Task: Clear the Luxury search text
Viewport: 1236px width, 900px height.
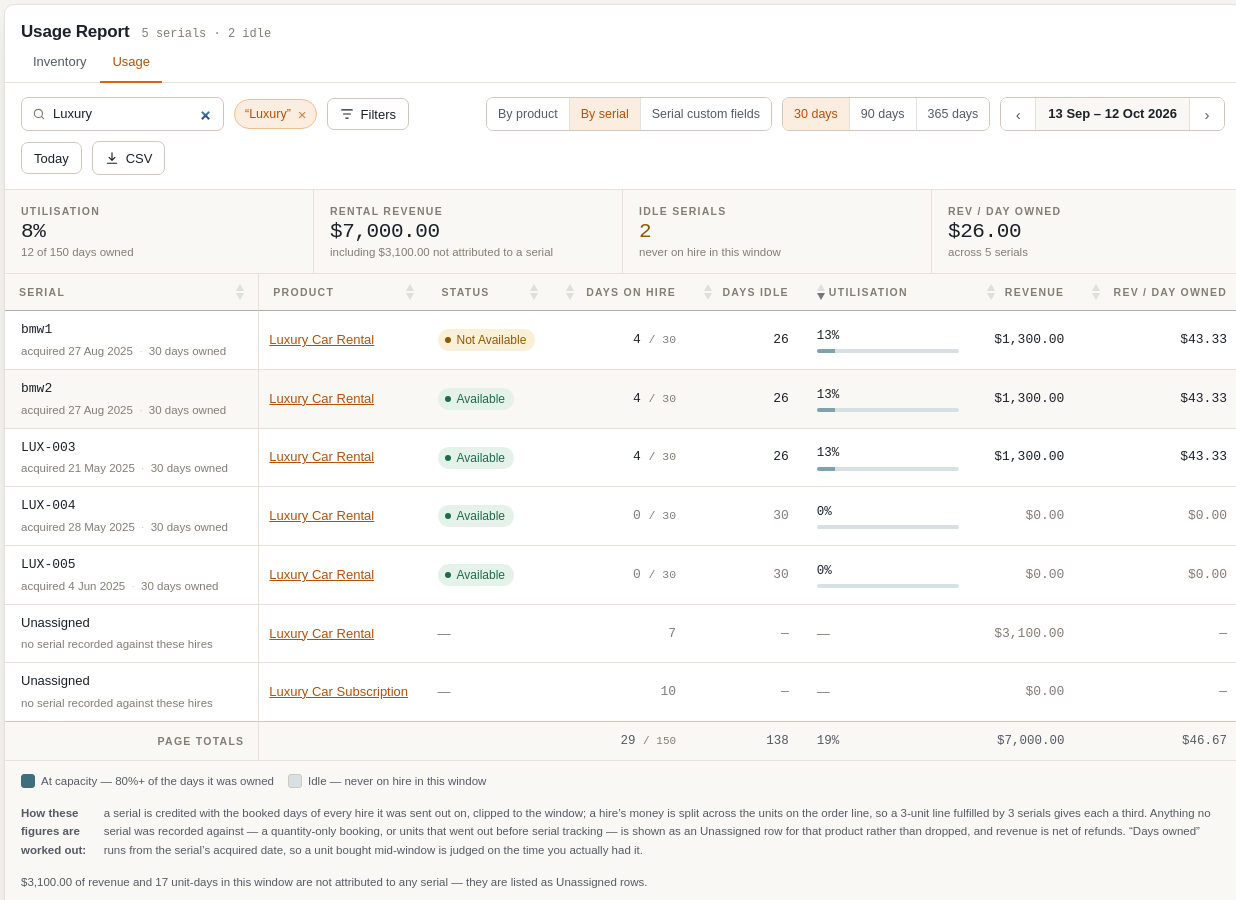Action: pos(205,115)
